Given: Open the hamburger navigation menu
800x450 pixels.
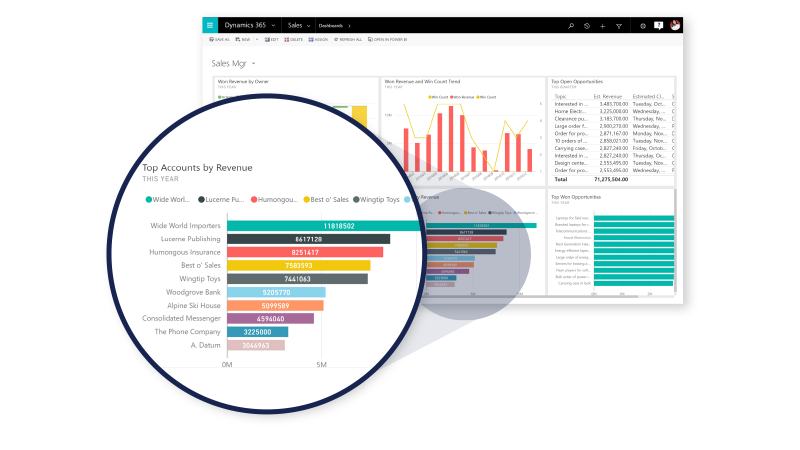Looking at the screenshot, I should (x=210, y=25).
